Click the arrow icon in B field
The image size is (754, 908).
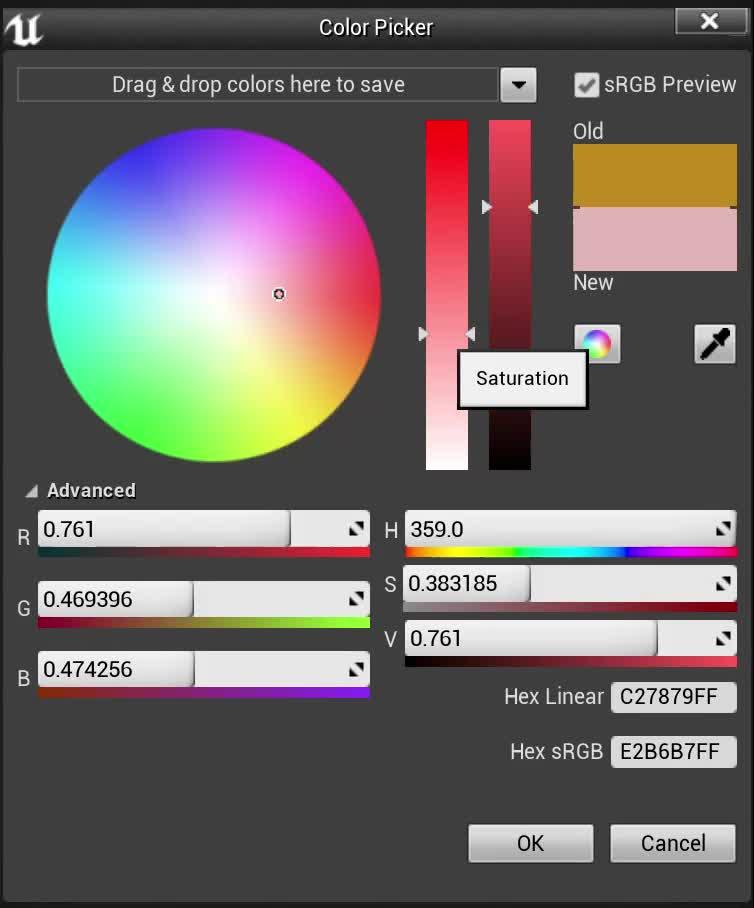[x=356, y=669]
